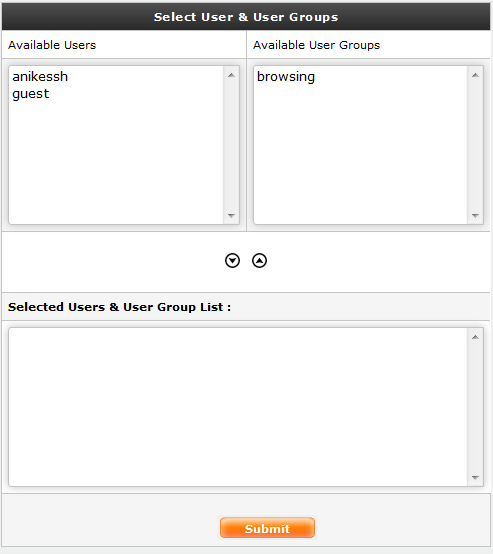Click the Available User Groups scroll-up arrow

click(475, 75)
